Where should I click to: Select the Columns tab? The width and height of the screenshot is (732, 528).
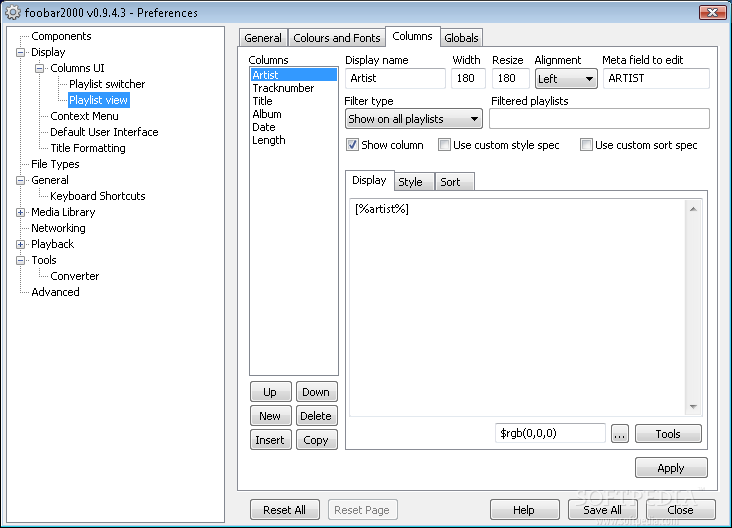pyautogui.click(x=412, y=36)
